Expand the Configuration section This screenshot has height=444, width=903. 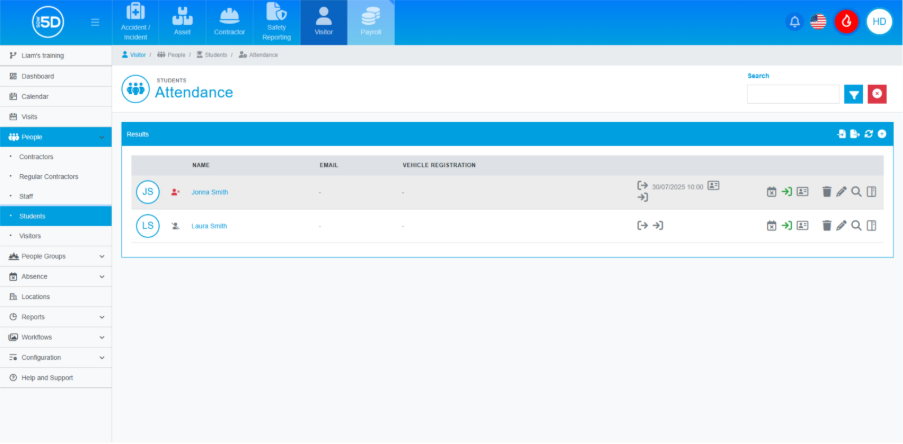click(56, 357)
